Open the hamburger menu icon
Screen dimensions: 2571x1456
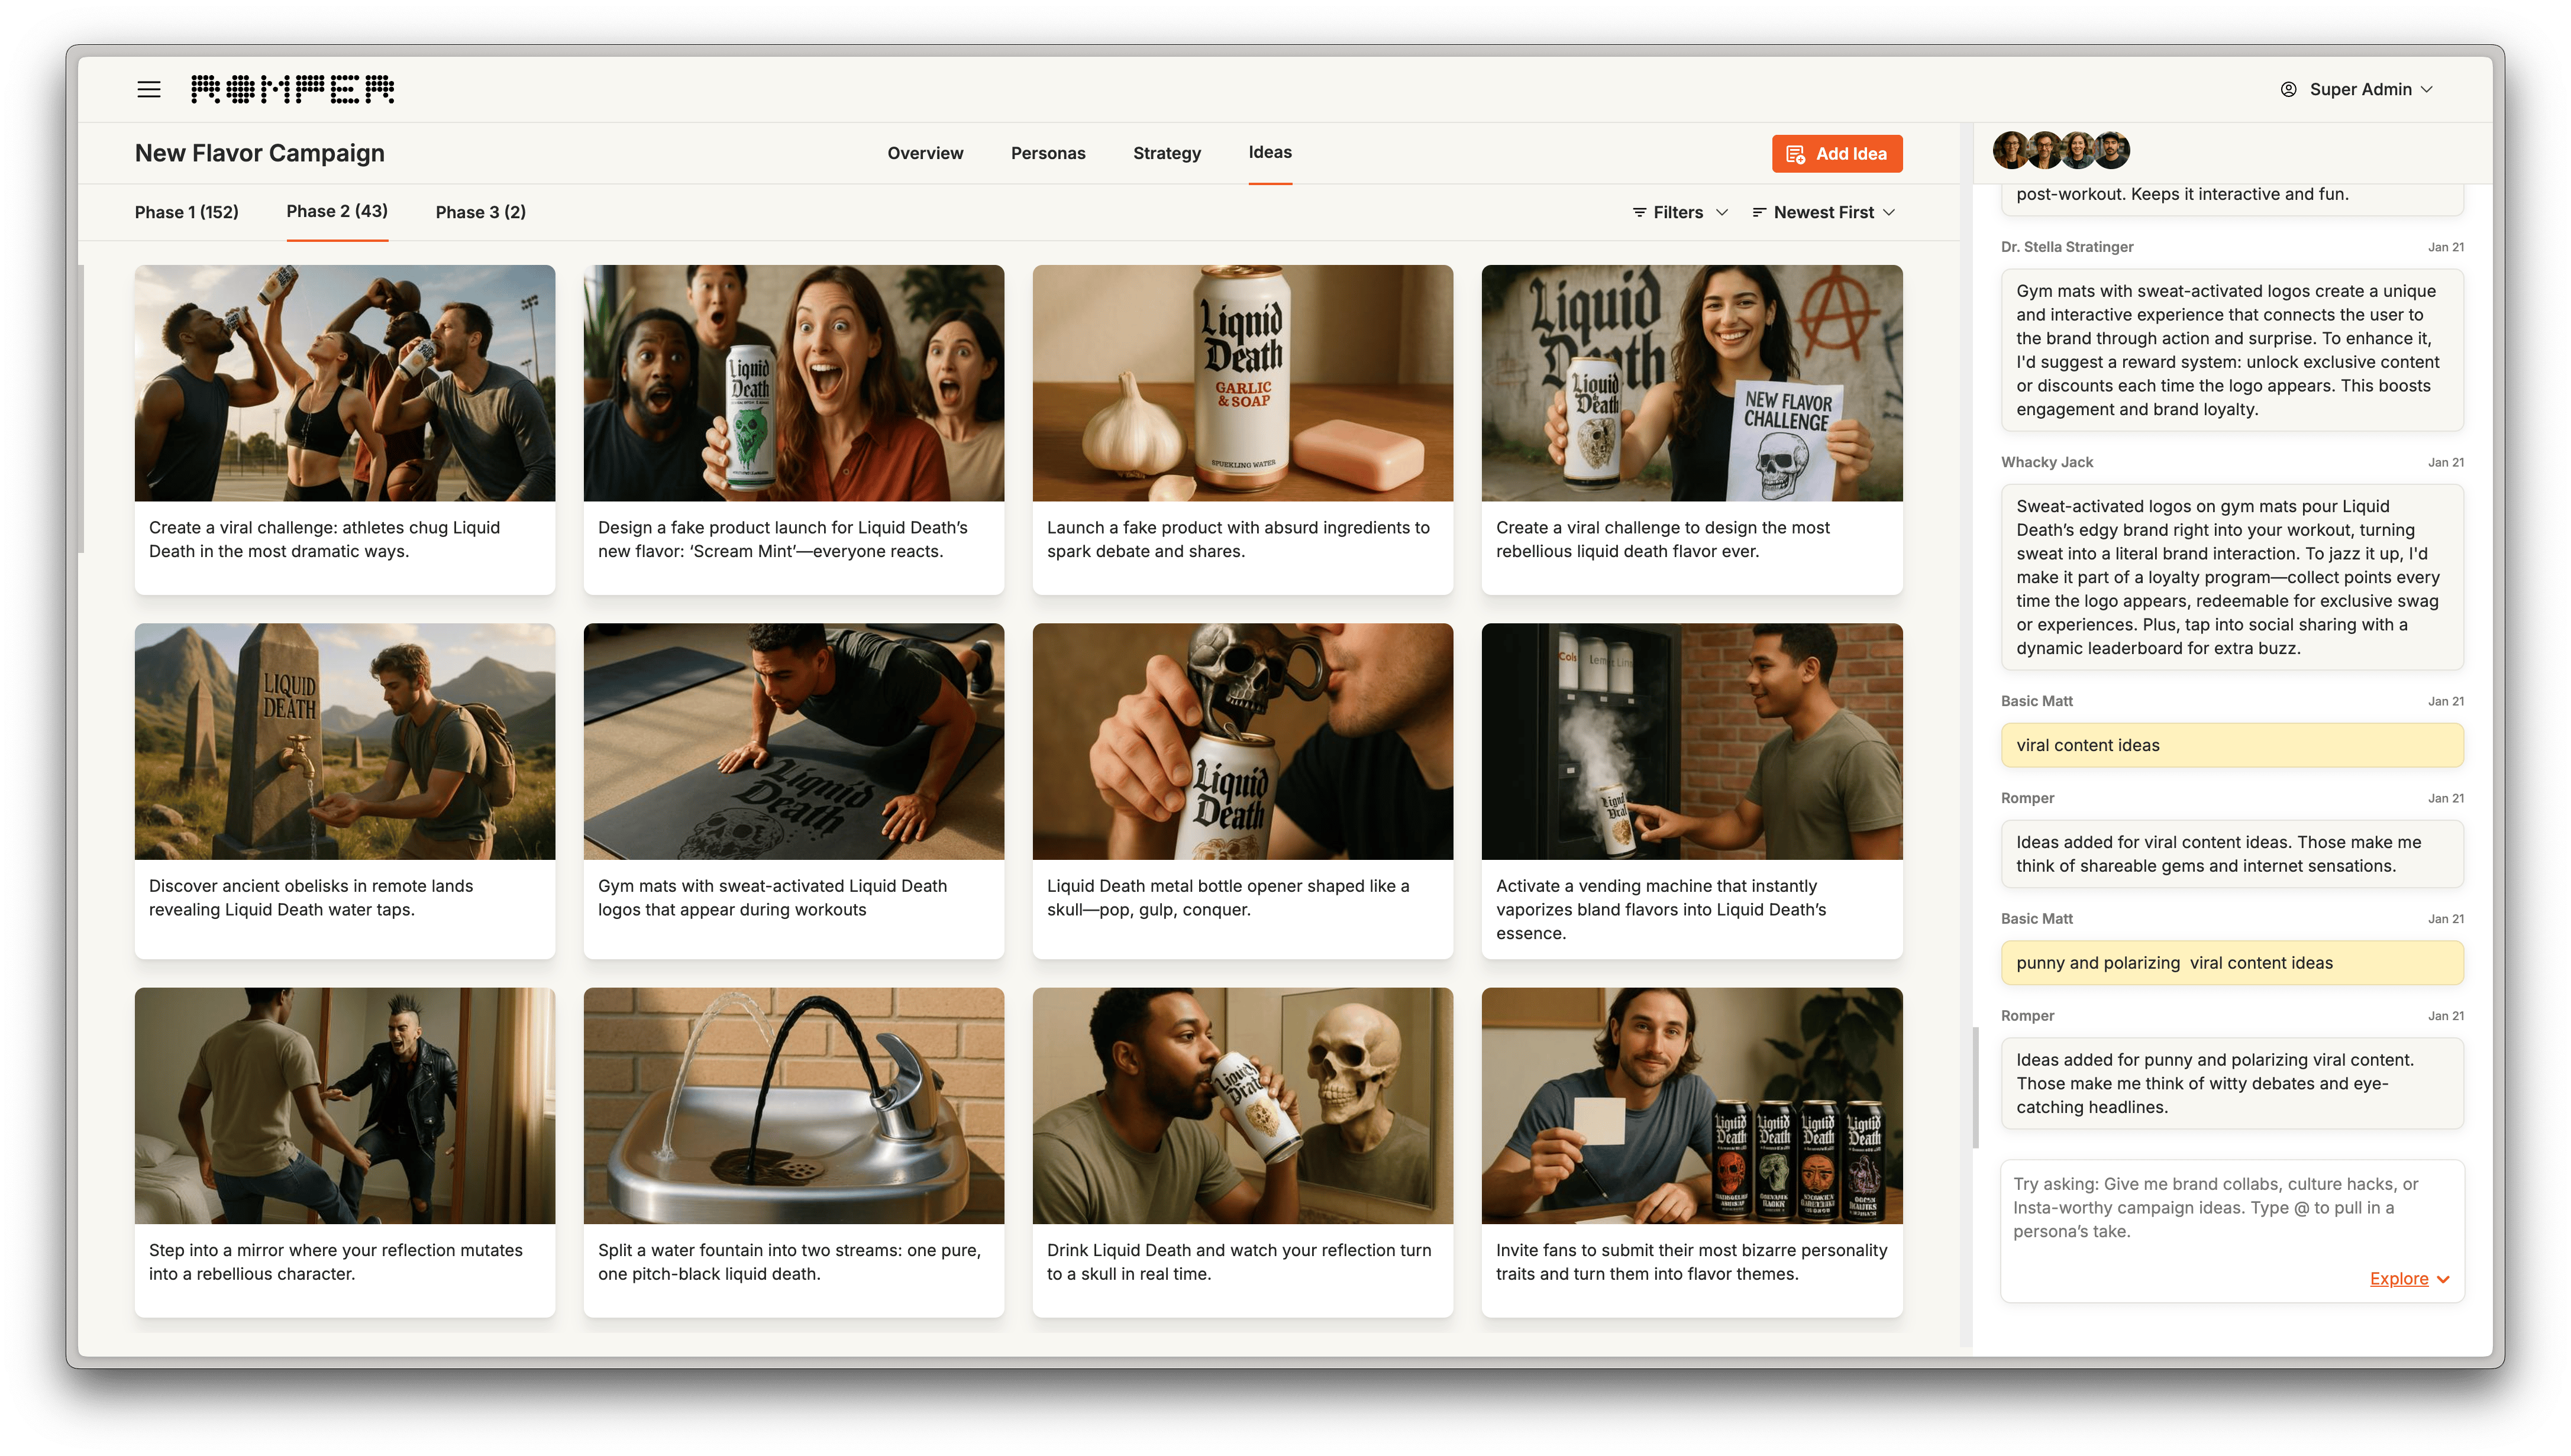[x=149, y=90]
